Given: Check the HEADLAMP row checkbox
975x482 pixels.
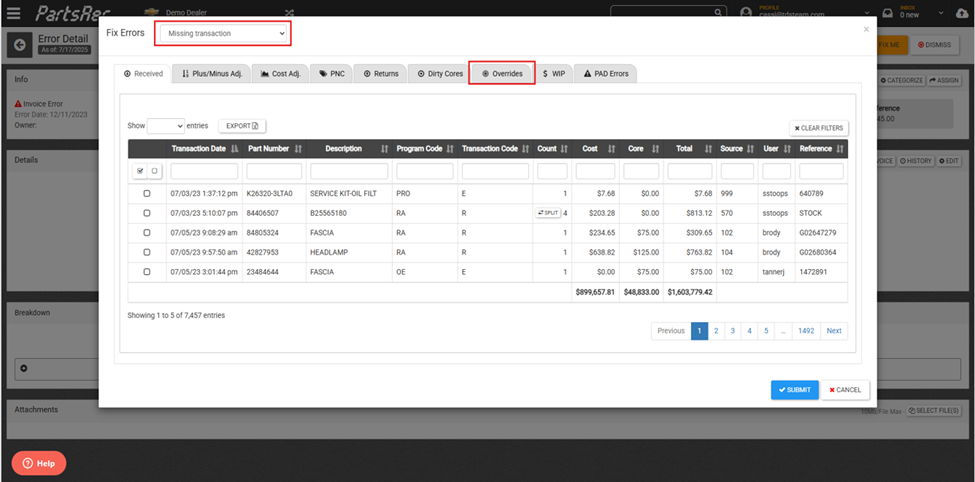Looking at the screenshot, I should (147, 252).
